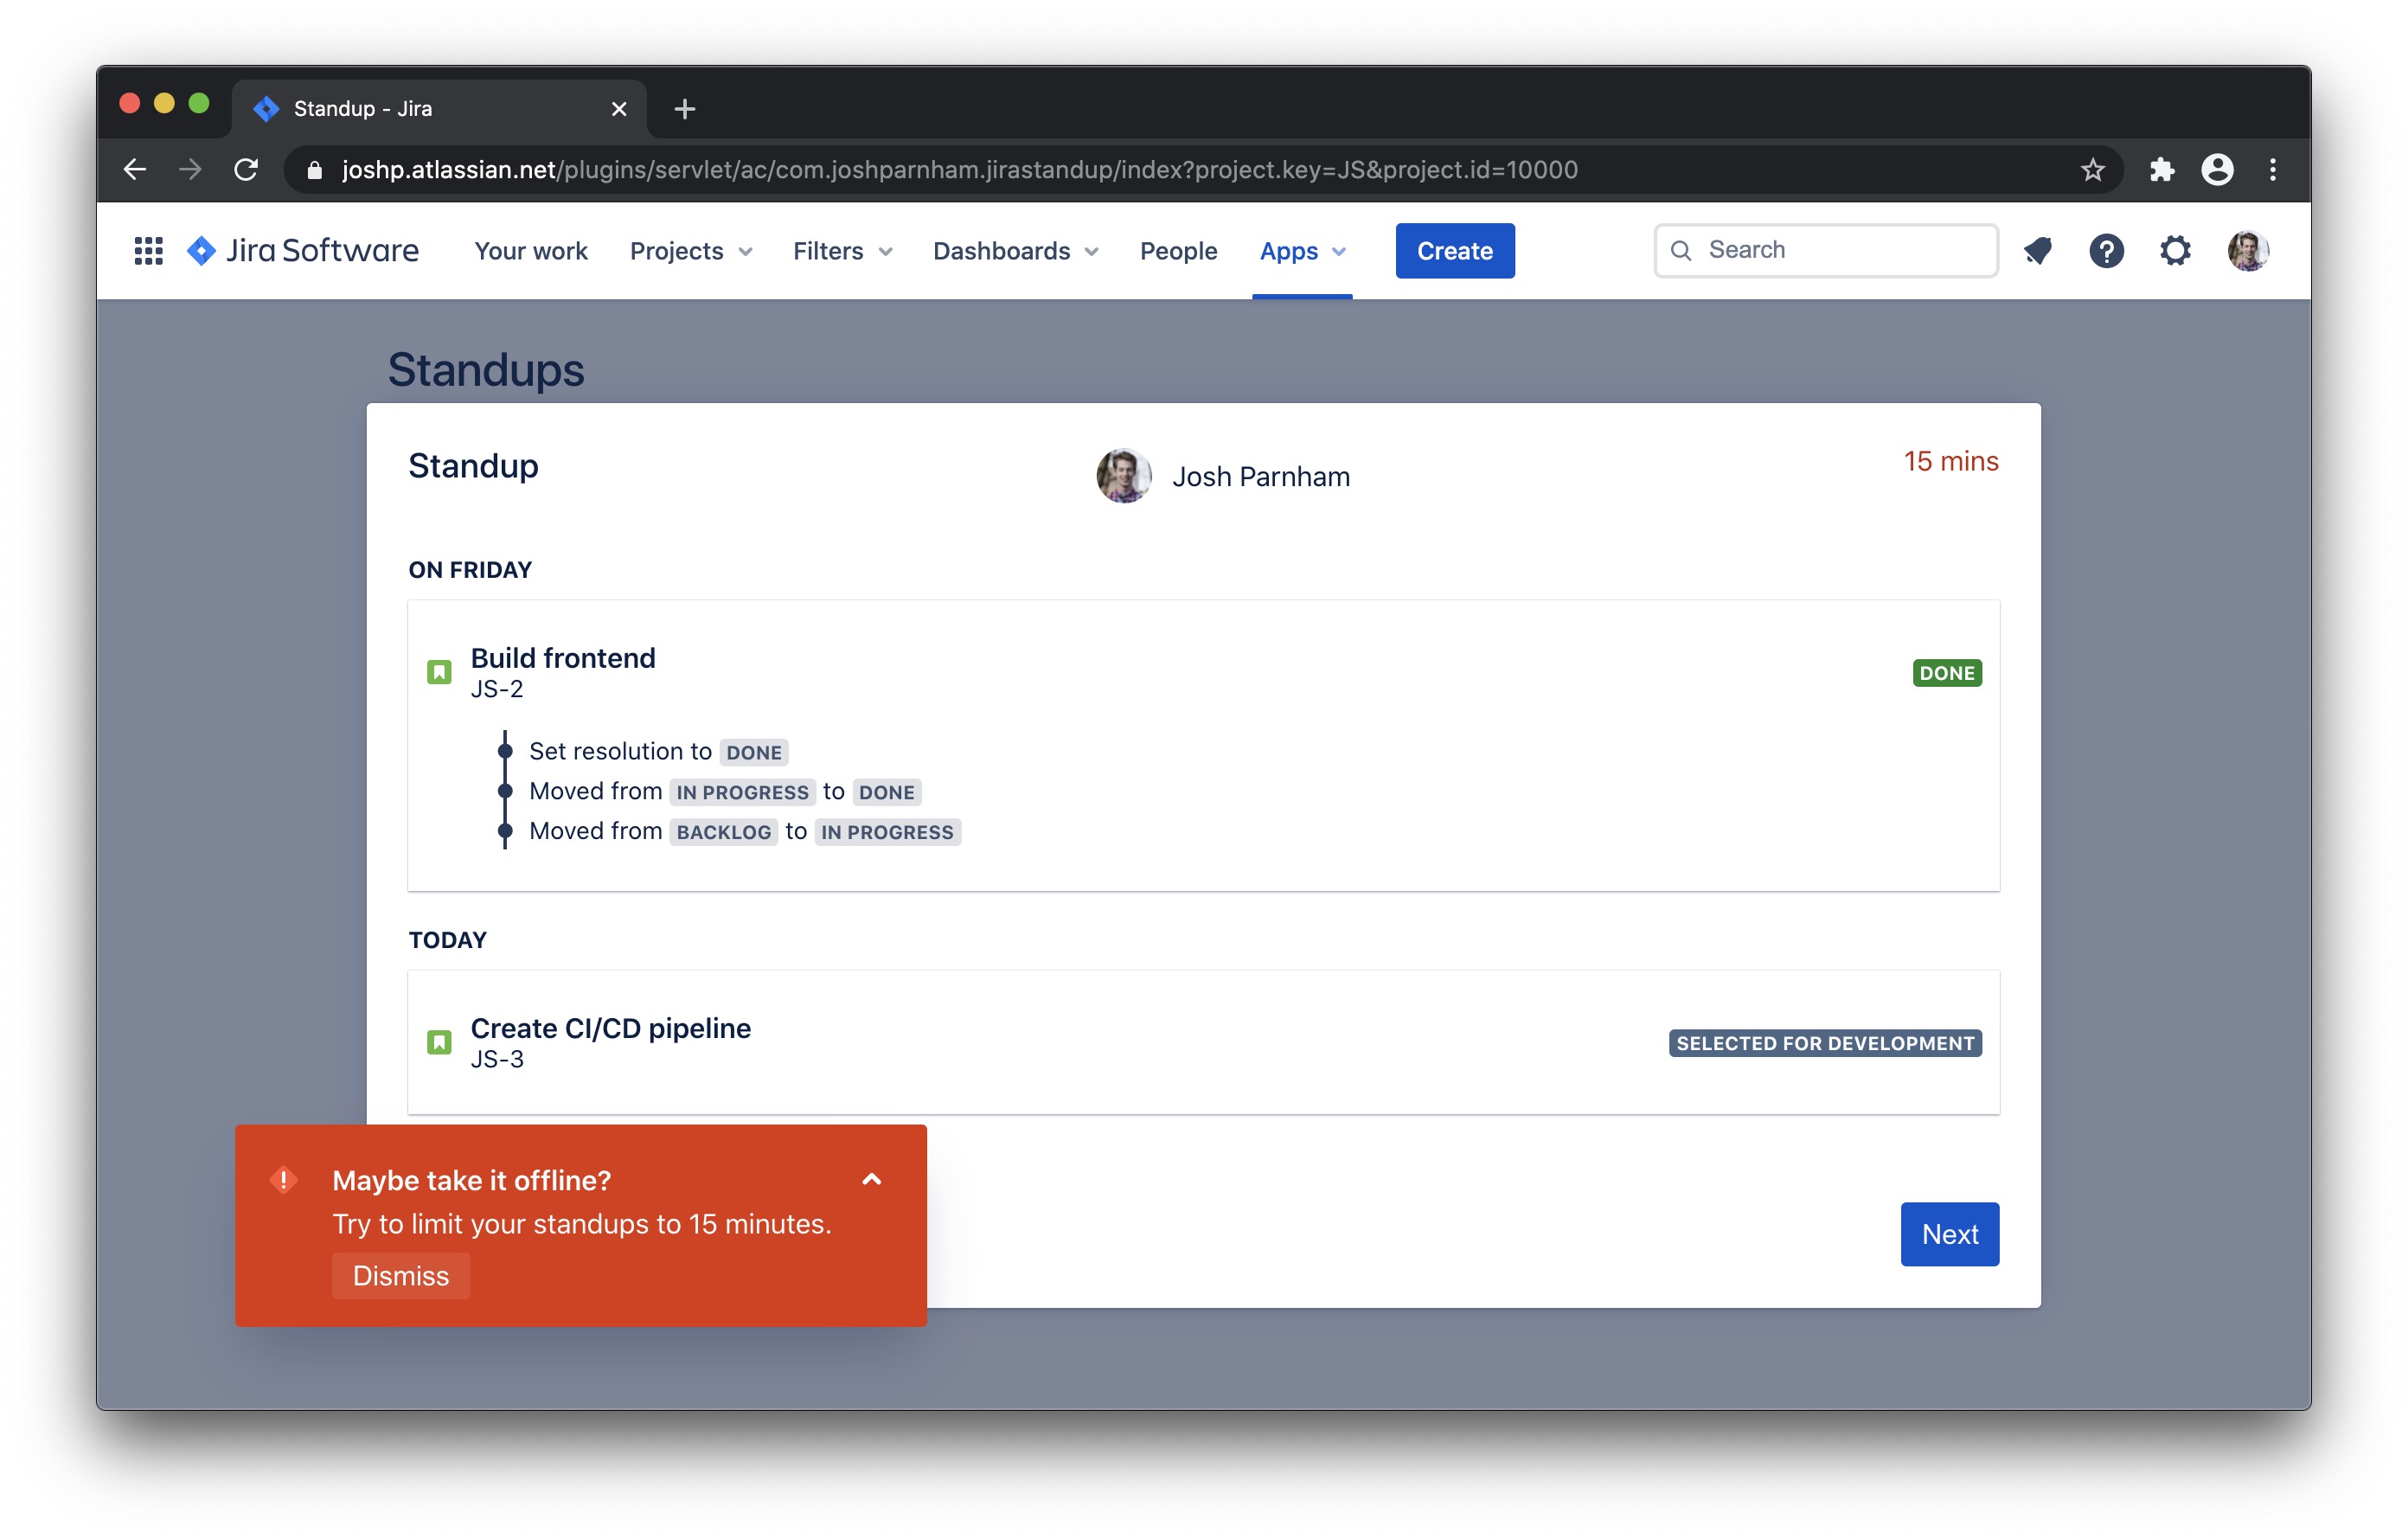Viewport: 2408px width, 1538px height.
Task: Expand the Projects dropdown
Action: tap(690, 251)
